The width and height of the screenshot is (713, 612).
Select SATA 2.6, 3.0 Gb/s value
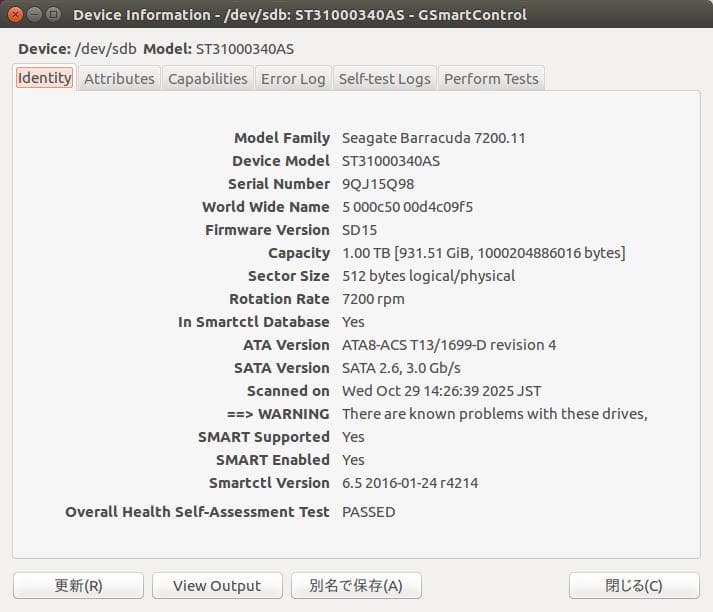pyautogui.click(x=401, y=368)
